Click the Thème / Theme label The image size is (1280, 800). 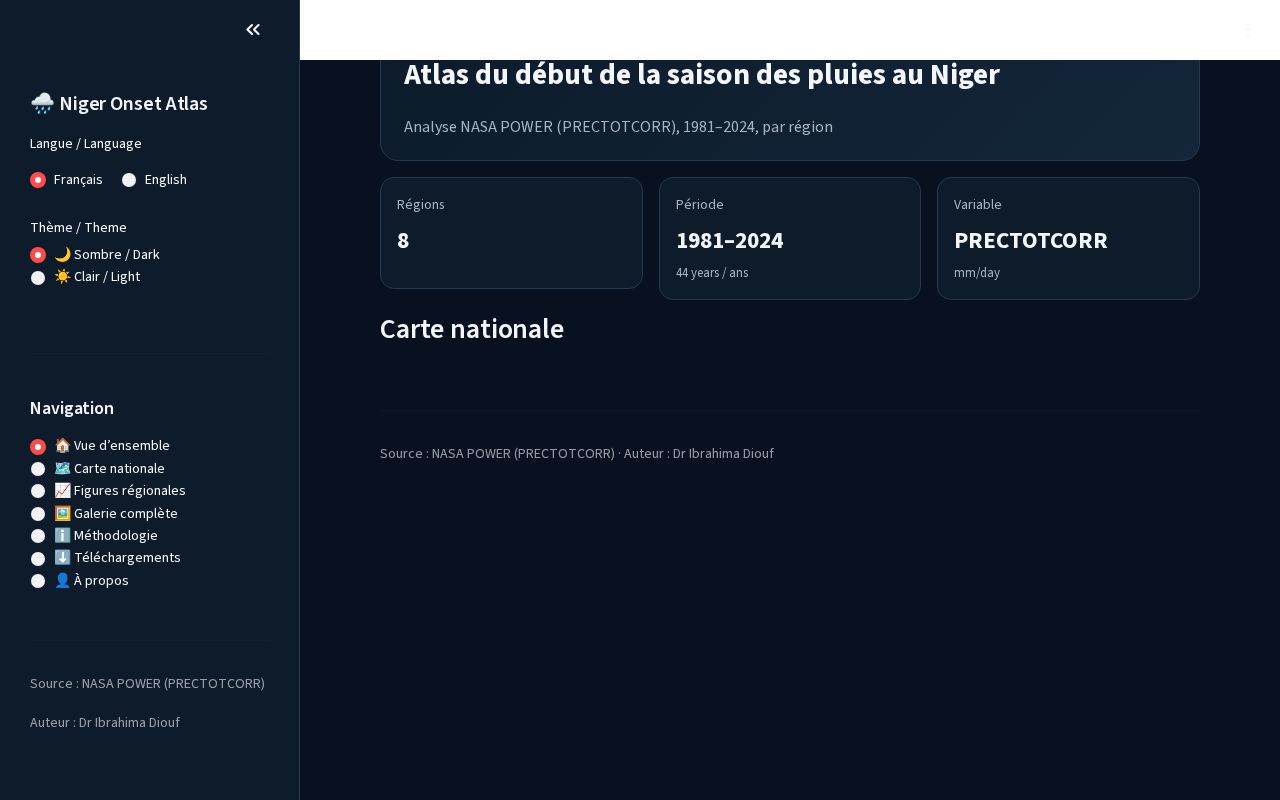pyautogui.click(x=78, y=228)
